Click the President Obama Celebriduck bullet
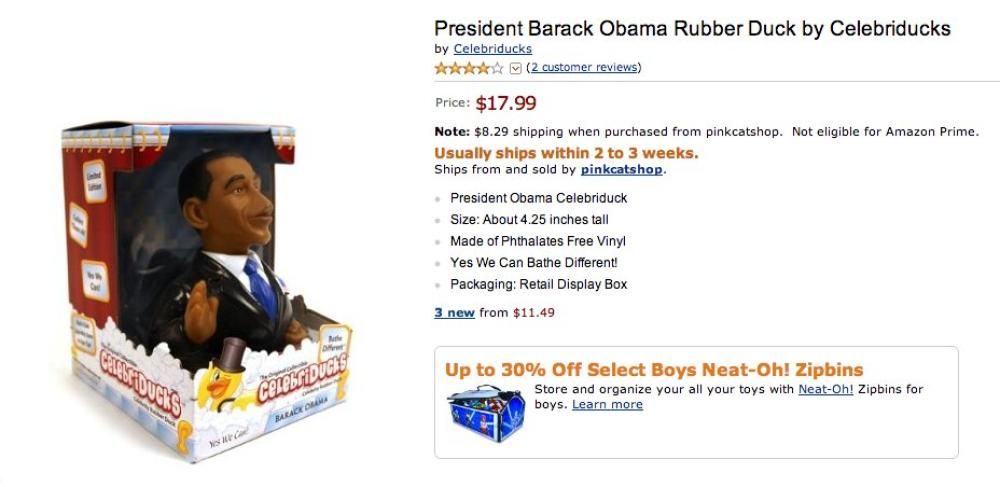This screenshot has height=487, width=1000. 539,198
